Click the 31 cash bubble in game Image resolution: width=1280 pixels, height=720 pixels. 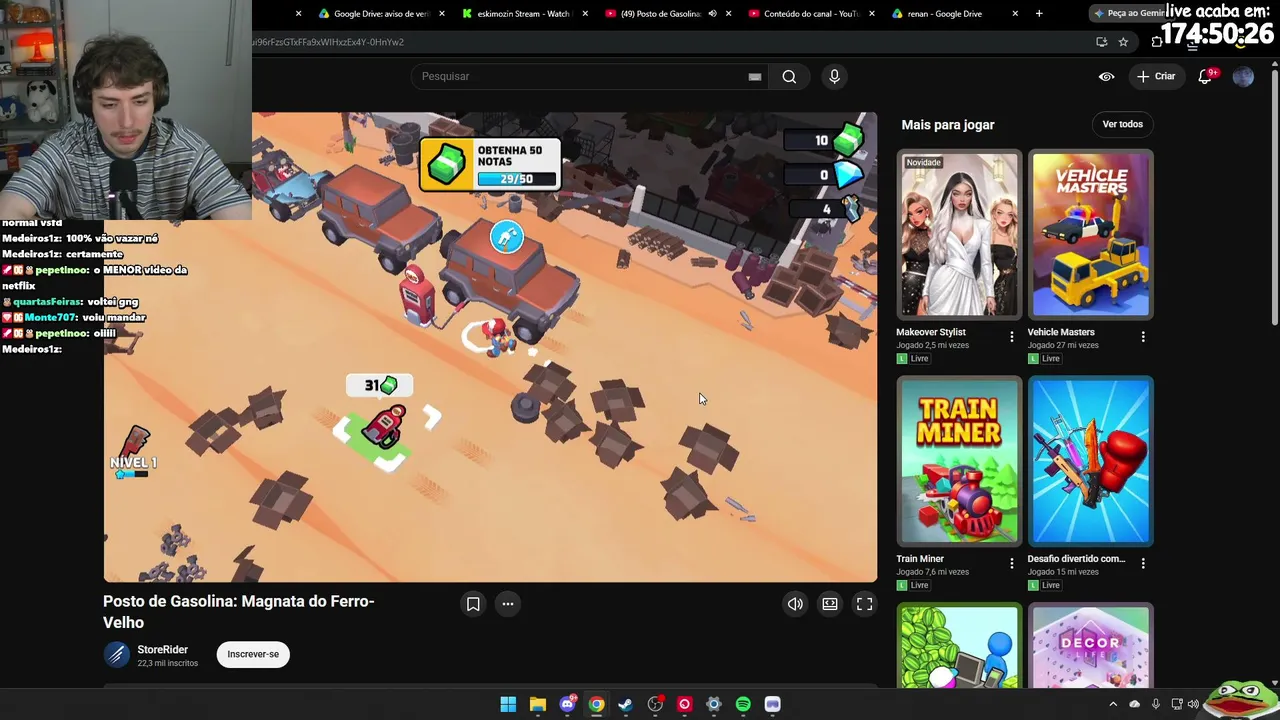pos(380,385)
